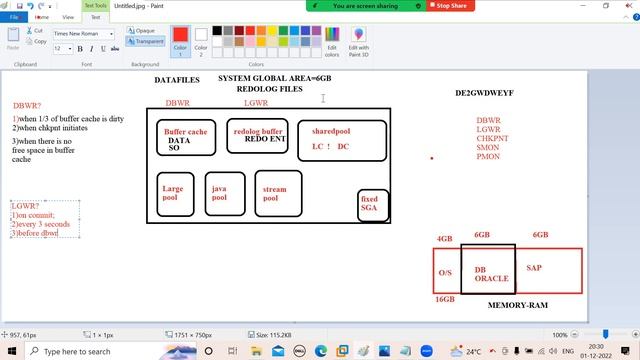The image size is (640, 360).
Task: Open the Windows Start menu
Action: pos(12,351)
